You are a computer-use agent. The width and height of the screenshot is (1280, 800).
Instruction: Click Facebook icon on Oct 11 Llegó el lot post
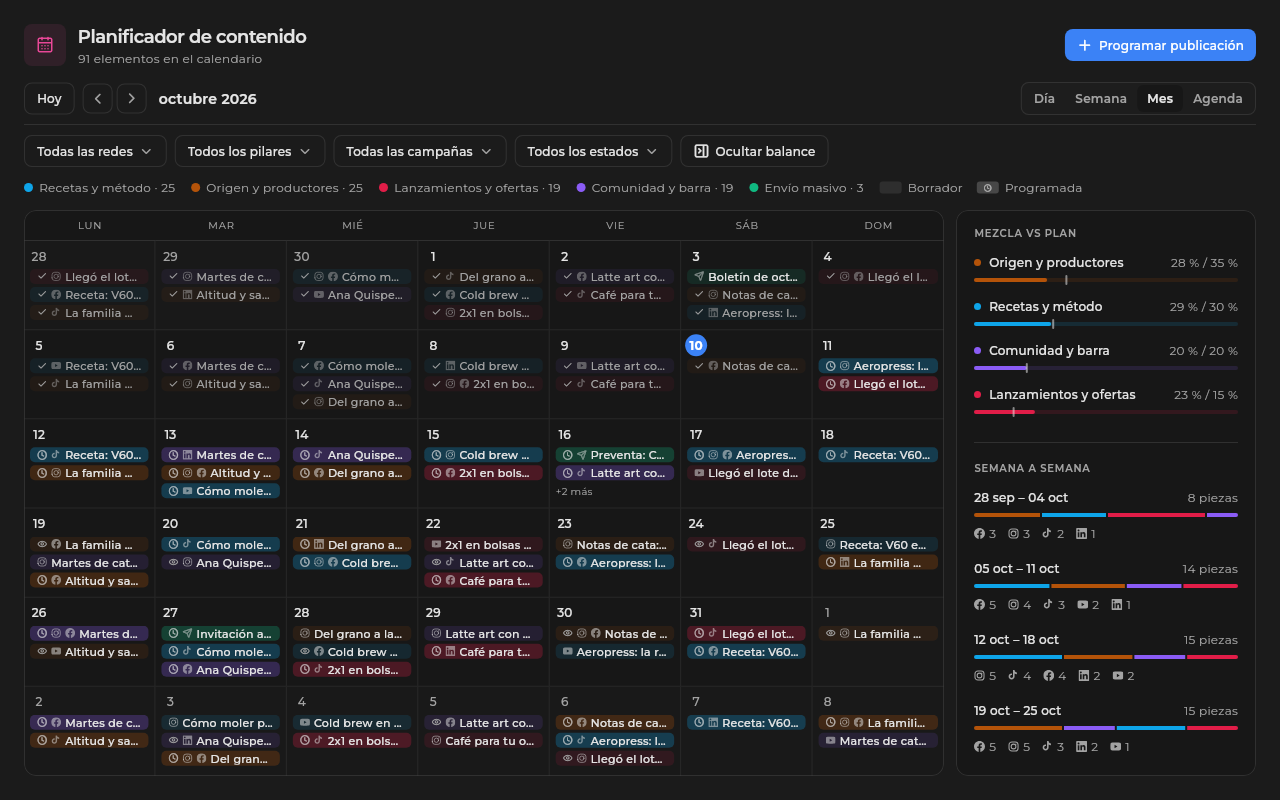pos(844,384)
